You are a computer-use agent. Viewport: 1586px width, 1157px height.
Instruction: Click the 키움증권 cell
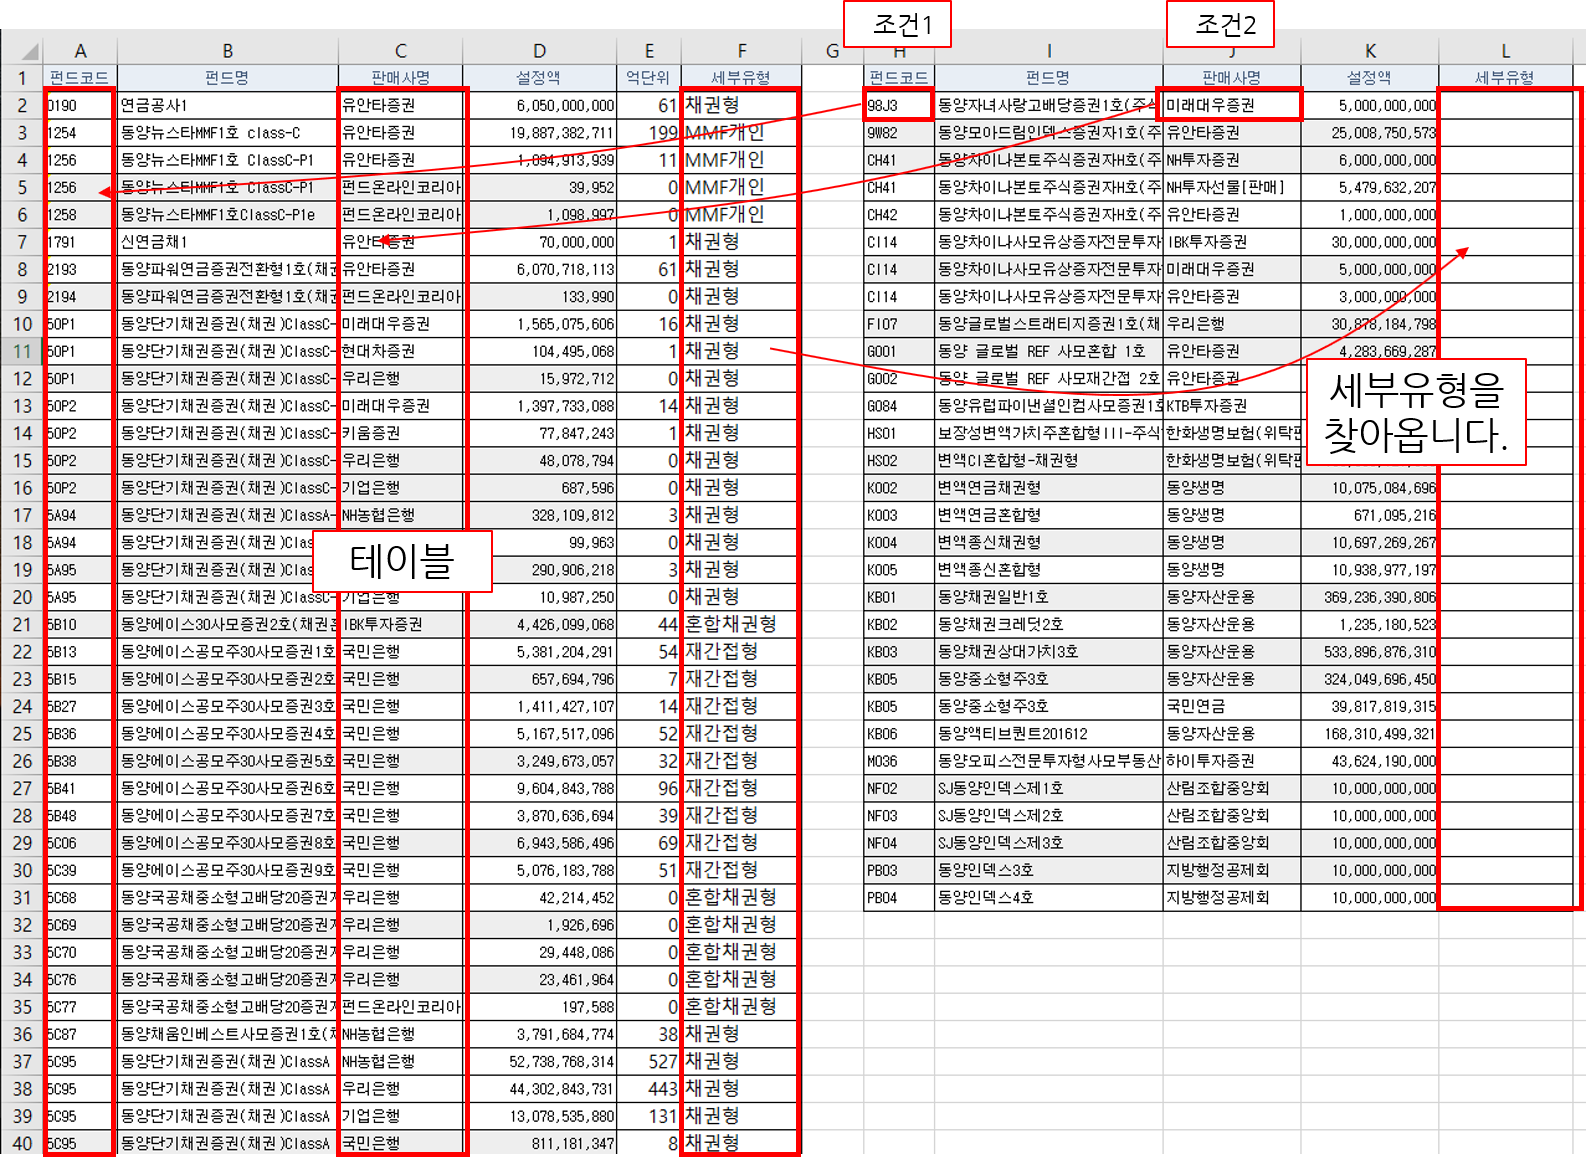(x=400, y=433)
